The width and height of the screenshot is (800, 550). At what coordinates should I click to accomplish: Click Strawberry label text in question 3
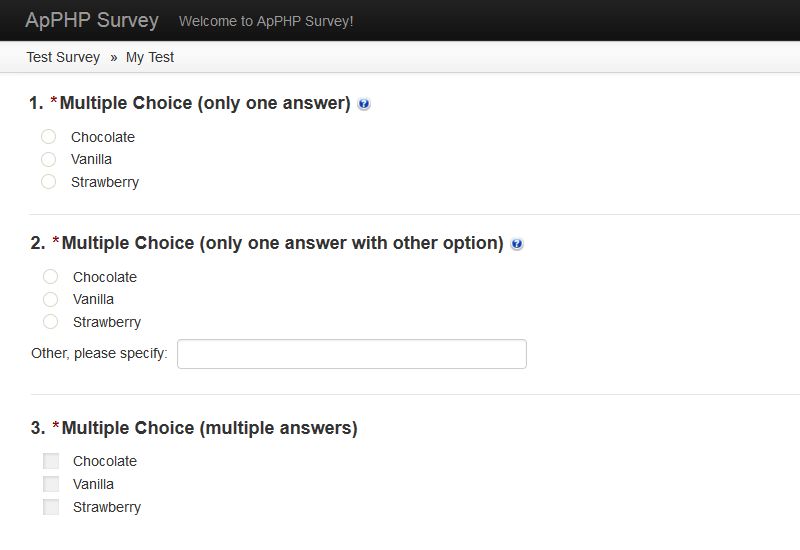(107, 507)
